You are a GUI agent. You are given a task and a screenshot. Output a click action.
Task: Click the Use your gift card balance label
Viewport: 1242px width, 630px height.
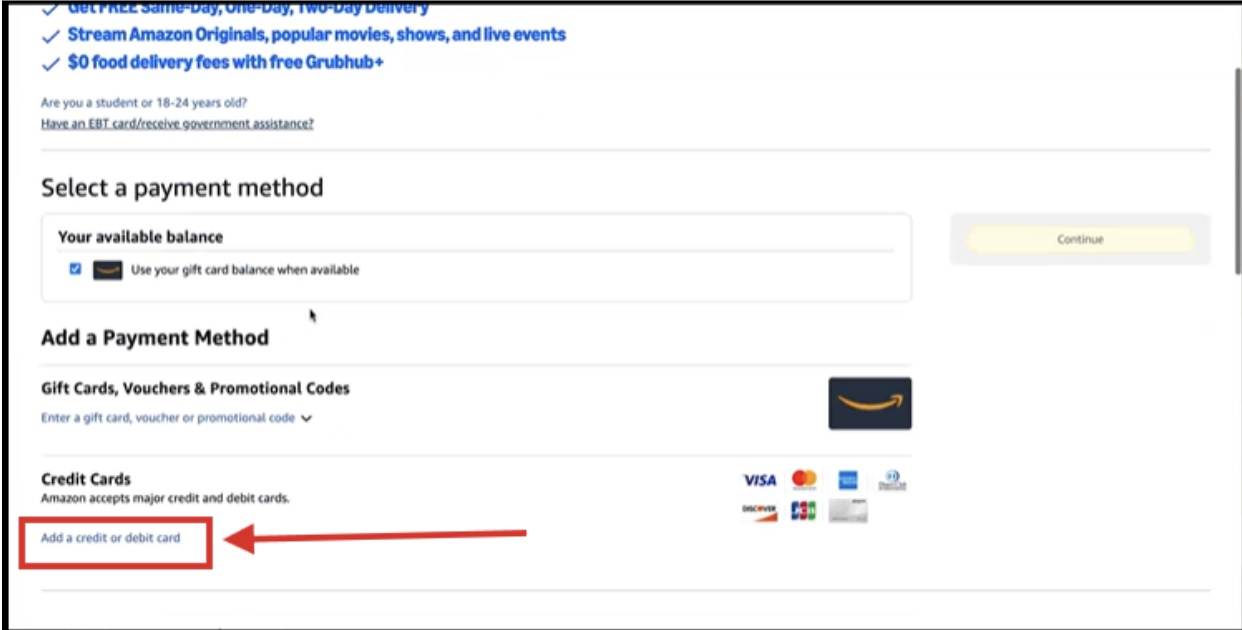coord(245,270)
